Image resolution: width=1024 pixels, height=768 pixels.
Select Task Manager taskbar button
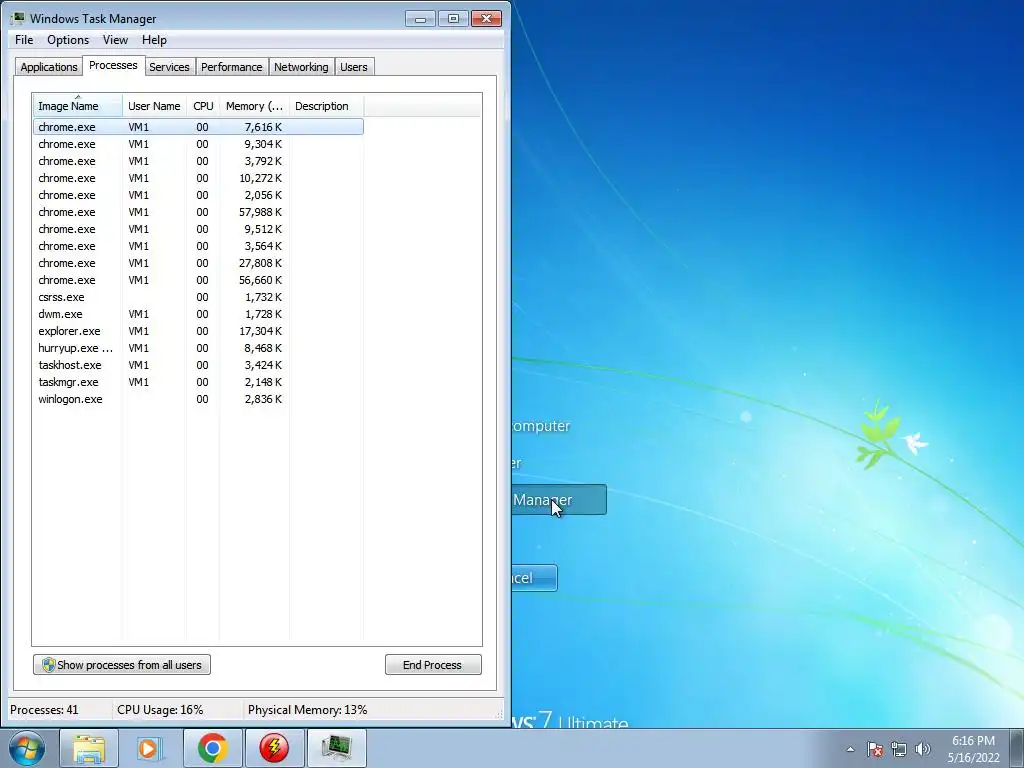336,748
